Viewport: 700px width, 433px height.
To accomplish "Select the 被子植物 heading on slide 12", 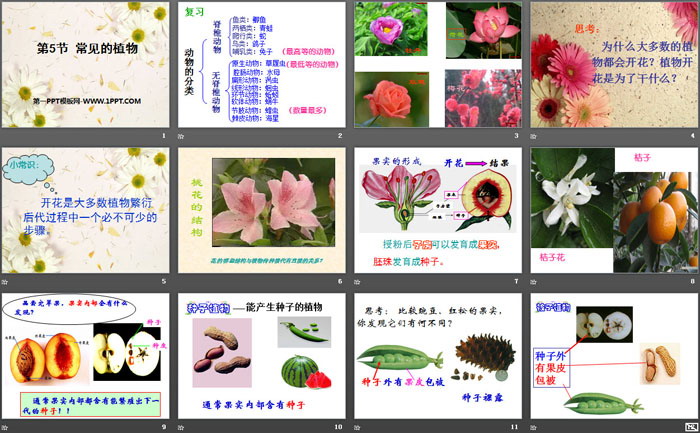I will (552, 307).
